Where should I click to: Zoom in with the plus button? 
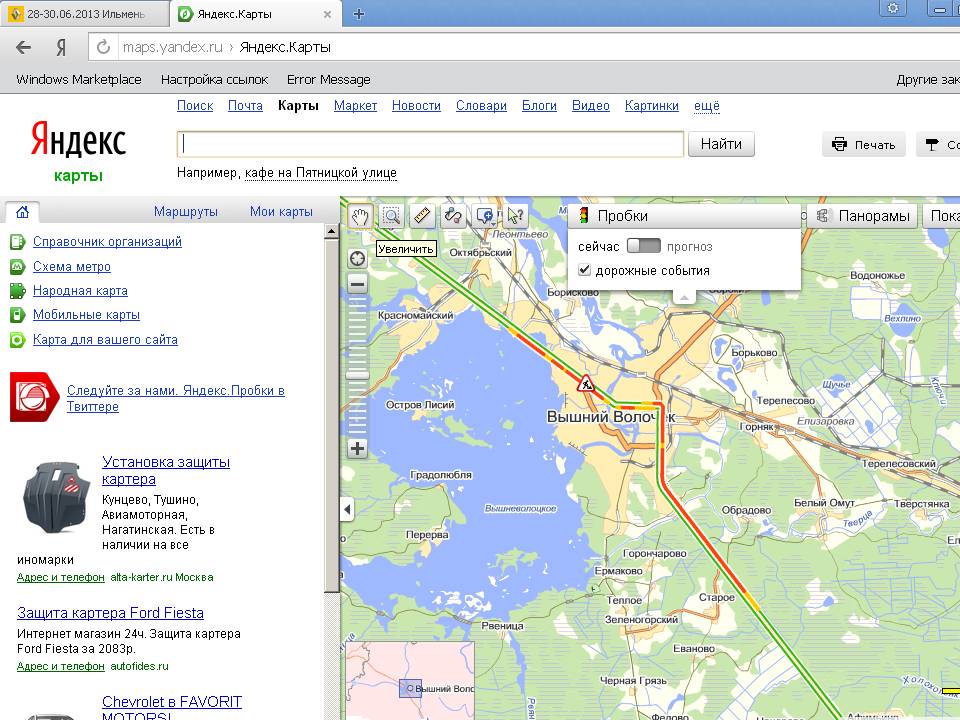pyautogui.click(x=357, y=448)
